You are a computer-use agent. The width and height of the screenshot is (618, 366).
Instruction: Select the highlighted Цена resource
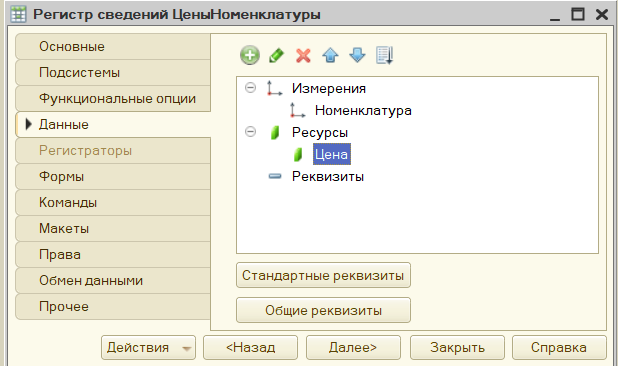tap(331, 154)
